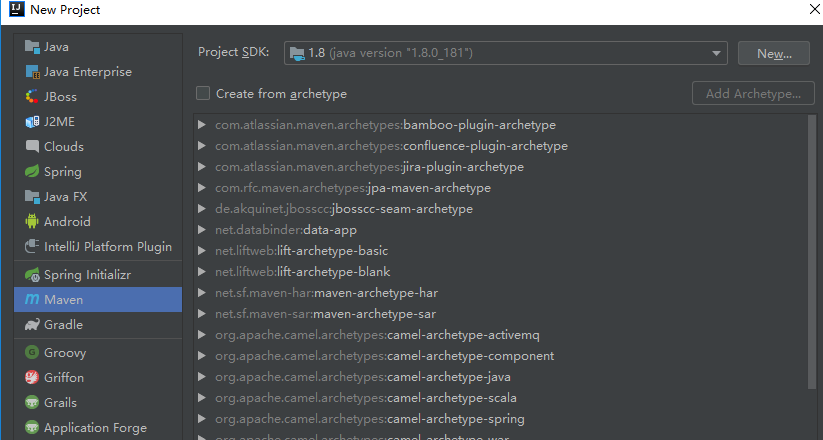Click the SDK folder icon in combo box

coord(297,53)
